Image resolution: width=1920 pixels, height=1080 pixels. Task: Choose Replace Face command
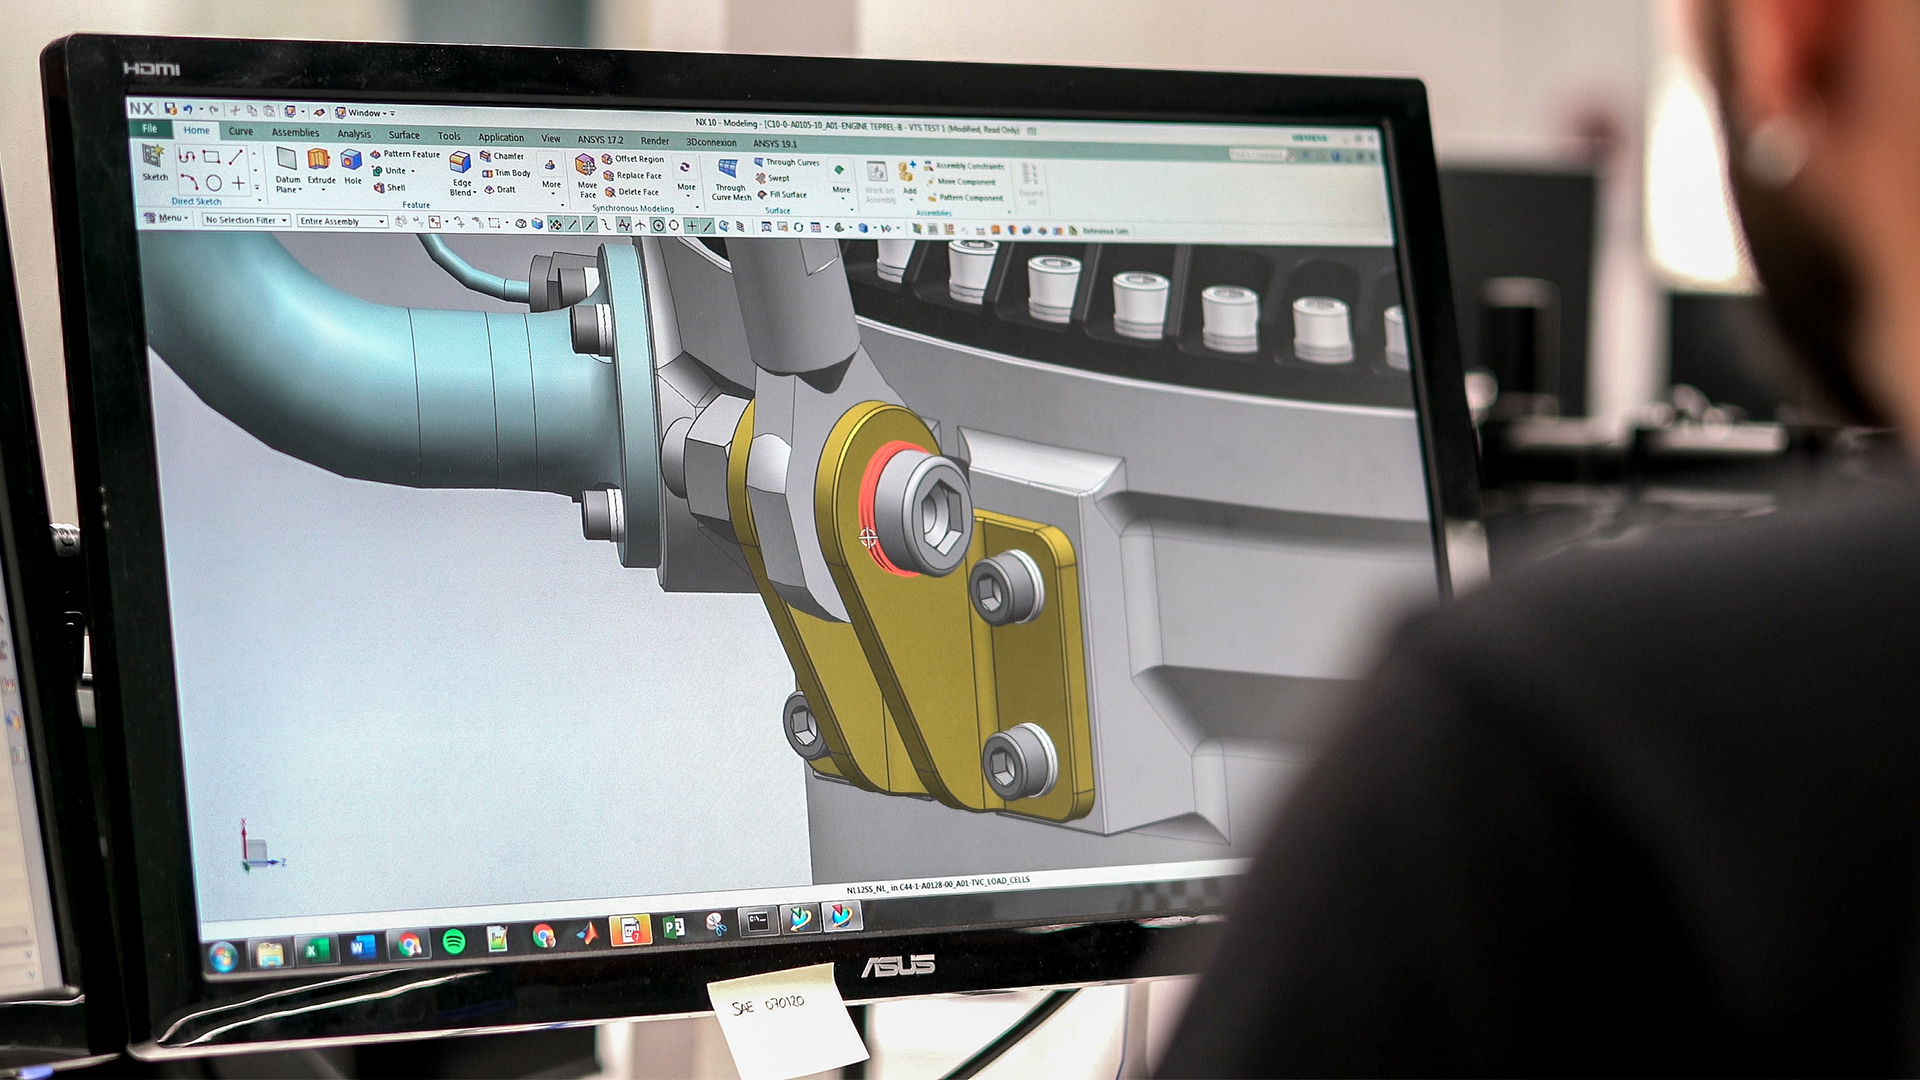point(632,175)
